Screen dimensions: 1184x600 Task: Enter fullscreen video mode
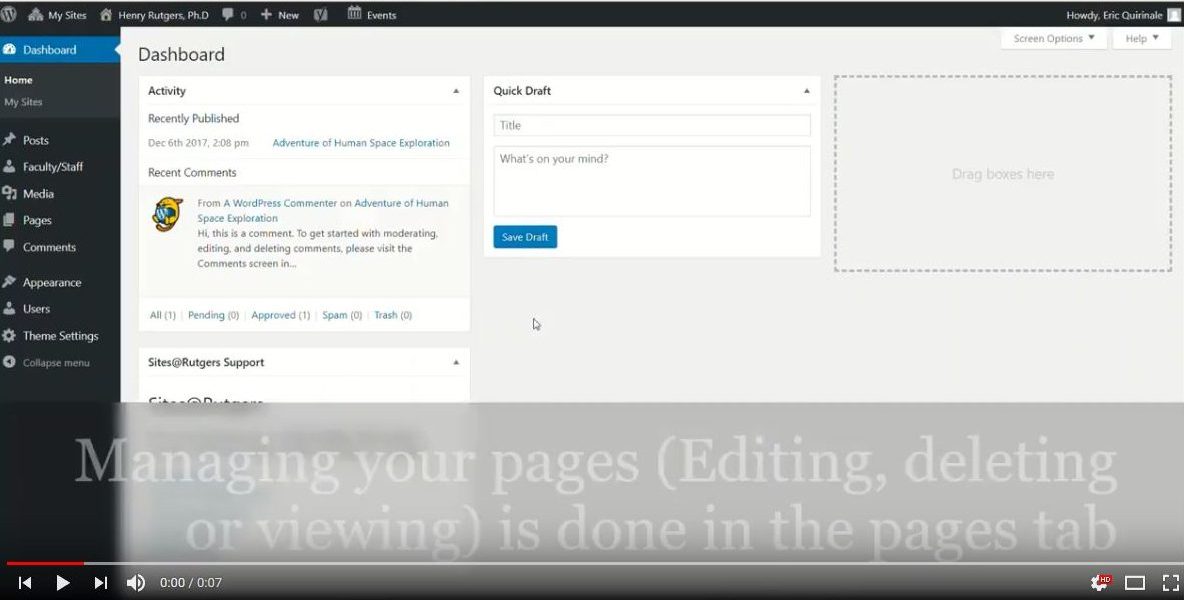coord(1169,582)
